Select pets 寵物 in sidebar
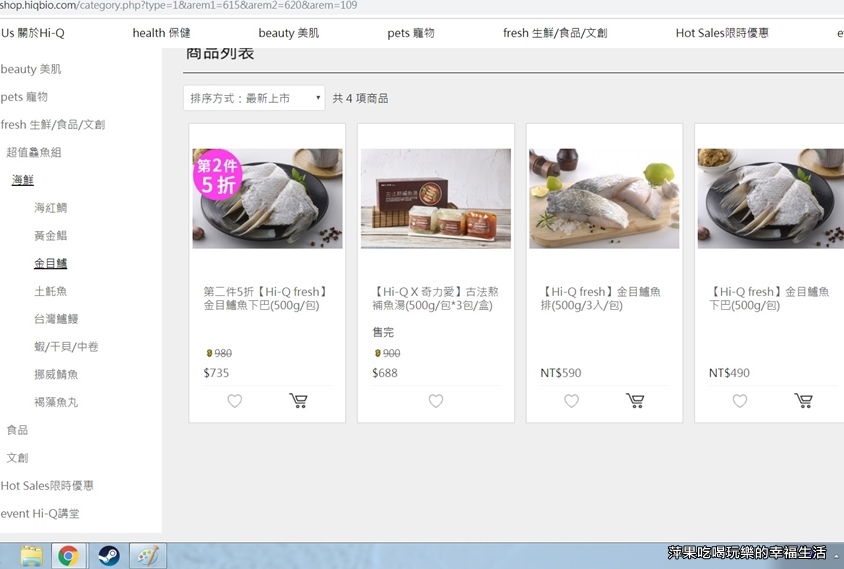The width and height of the screenshot is (844, 569). pos(24,97)
